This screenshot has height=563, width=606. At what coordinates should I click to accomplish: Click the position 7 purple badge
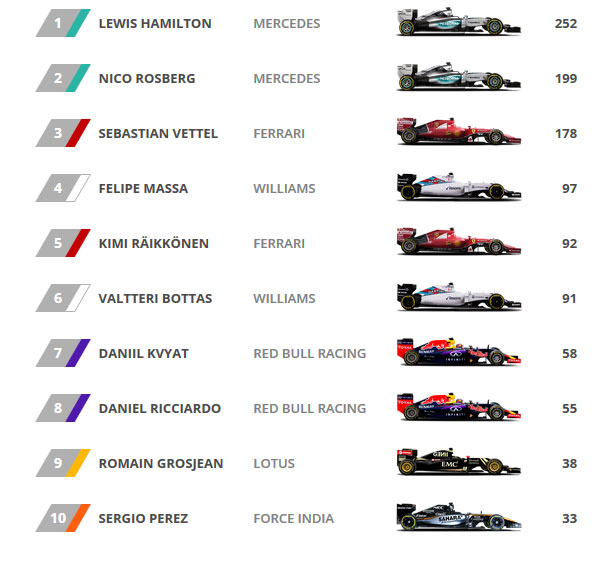point(63,353)
